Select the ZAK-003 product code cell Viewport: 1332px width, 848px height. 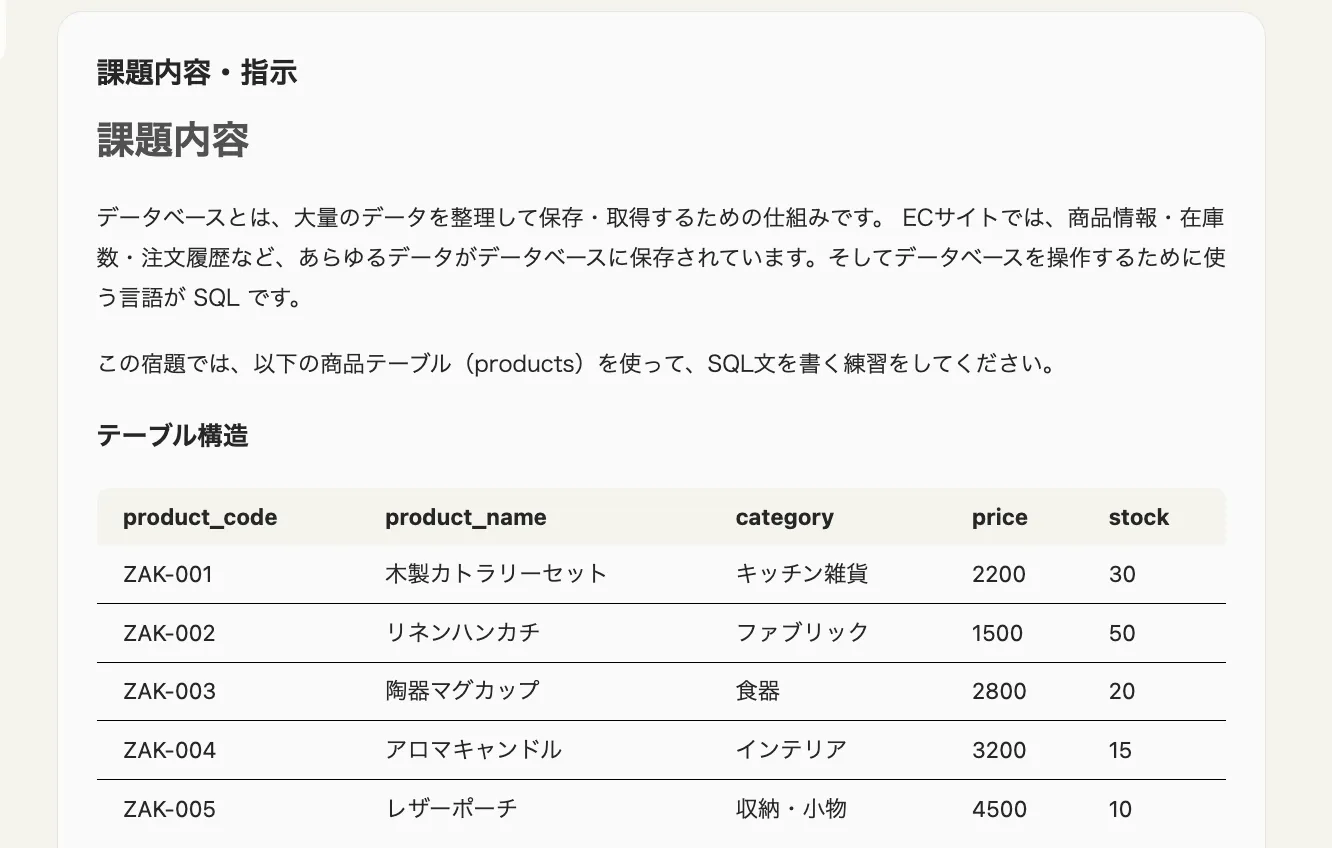point(169,691)
